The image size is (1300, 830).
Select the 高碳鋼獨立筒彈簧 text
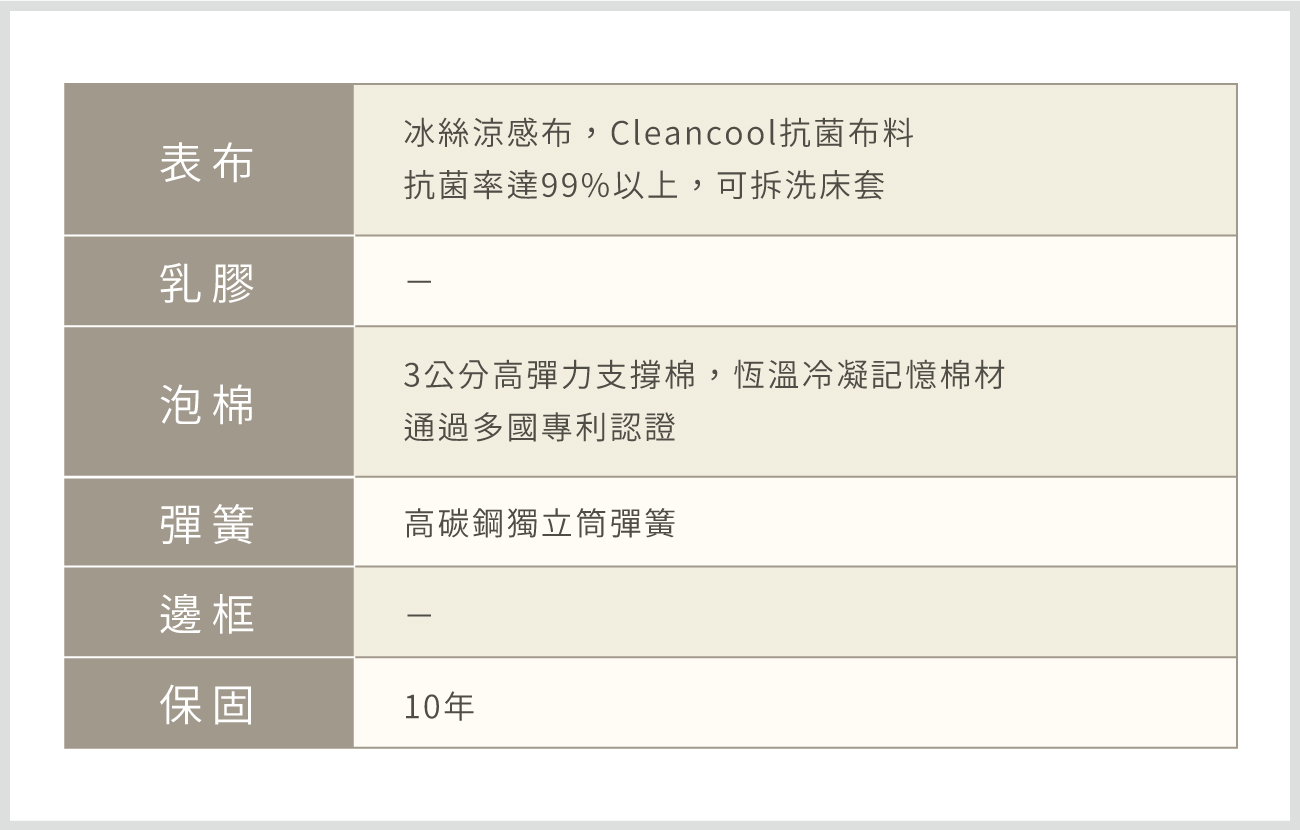540,523
